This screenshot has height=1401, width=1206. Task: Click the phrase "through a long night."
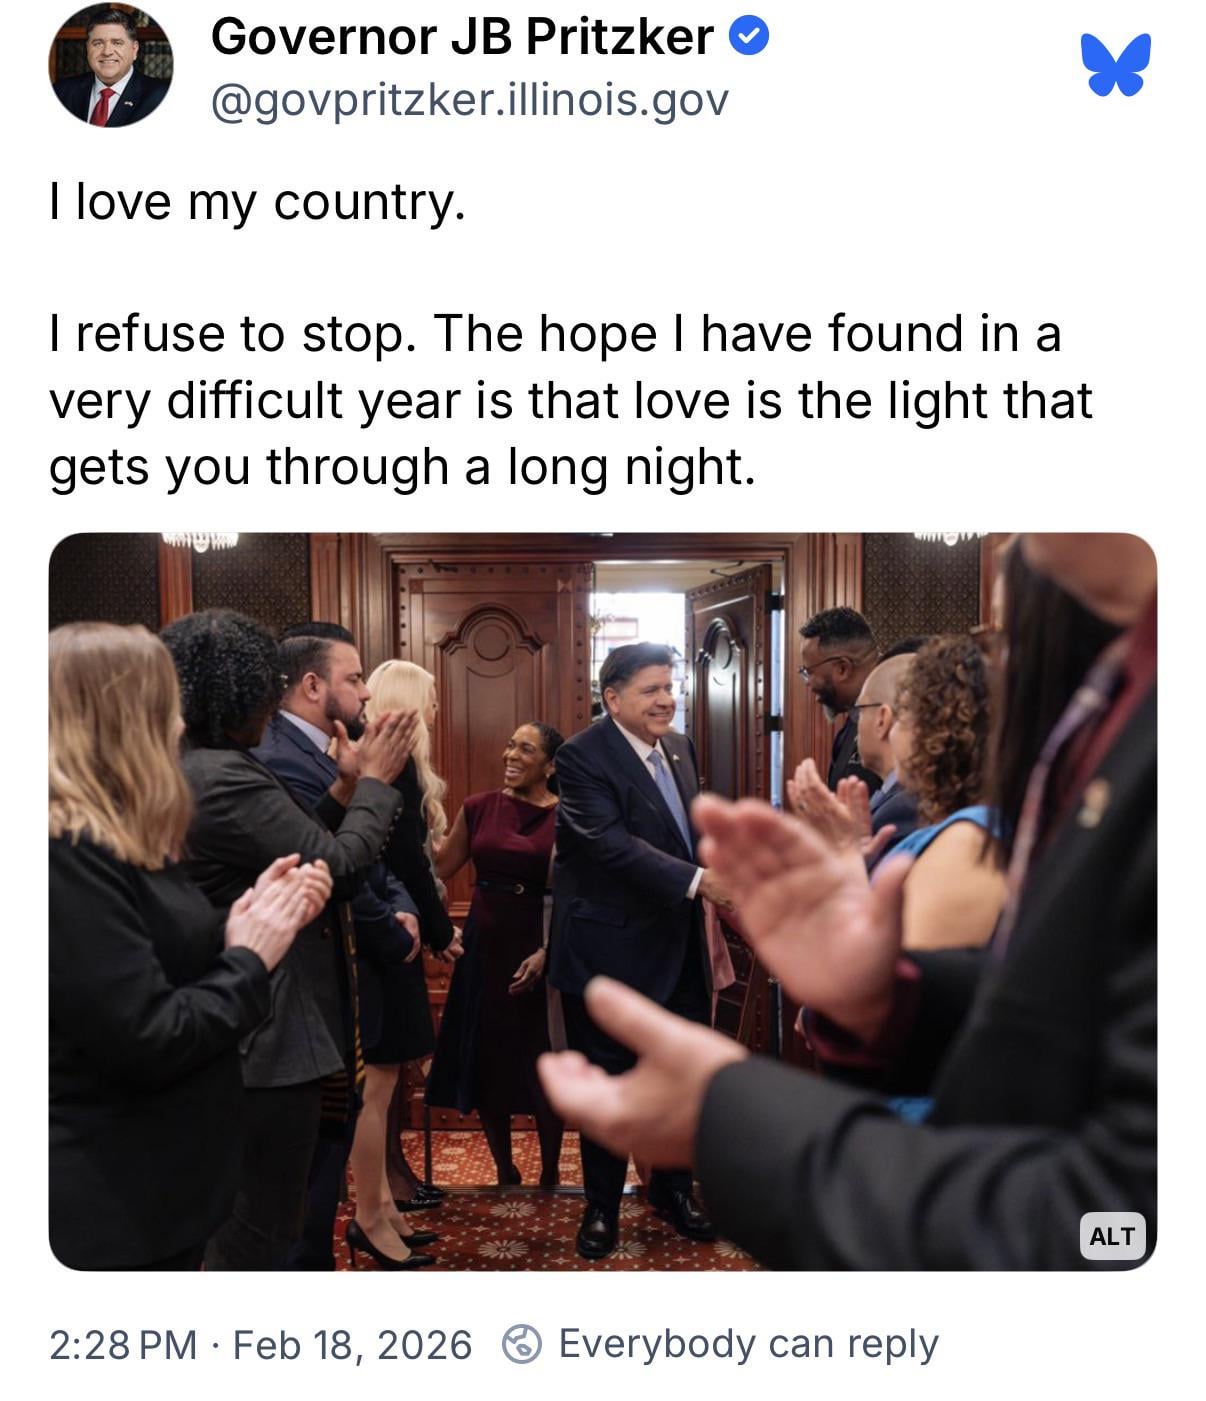510,467
